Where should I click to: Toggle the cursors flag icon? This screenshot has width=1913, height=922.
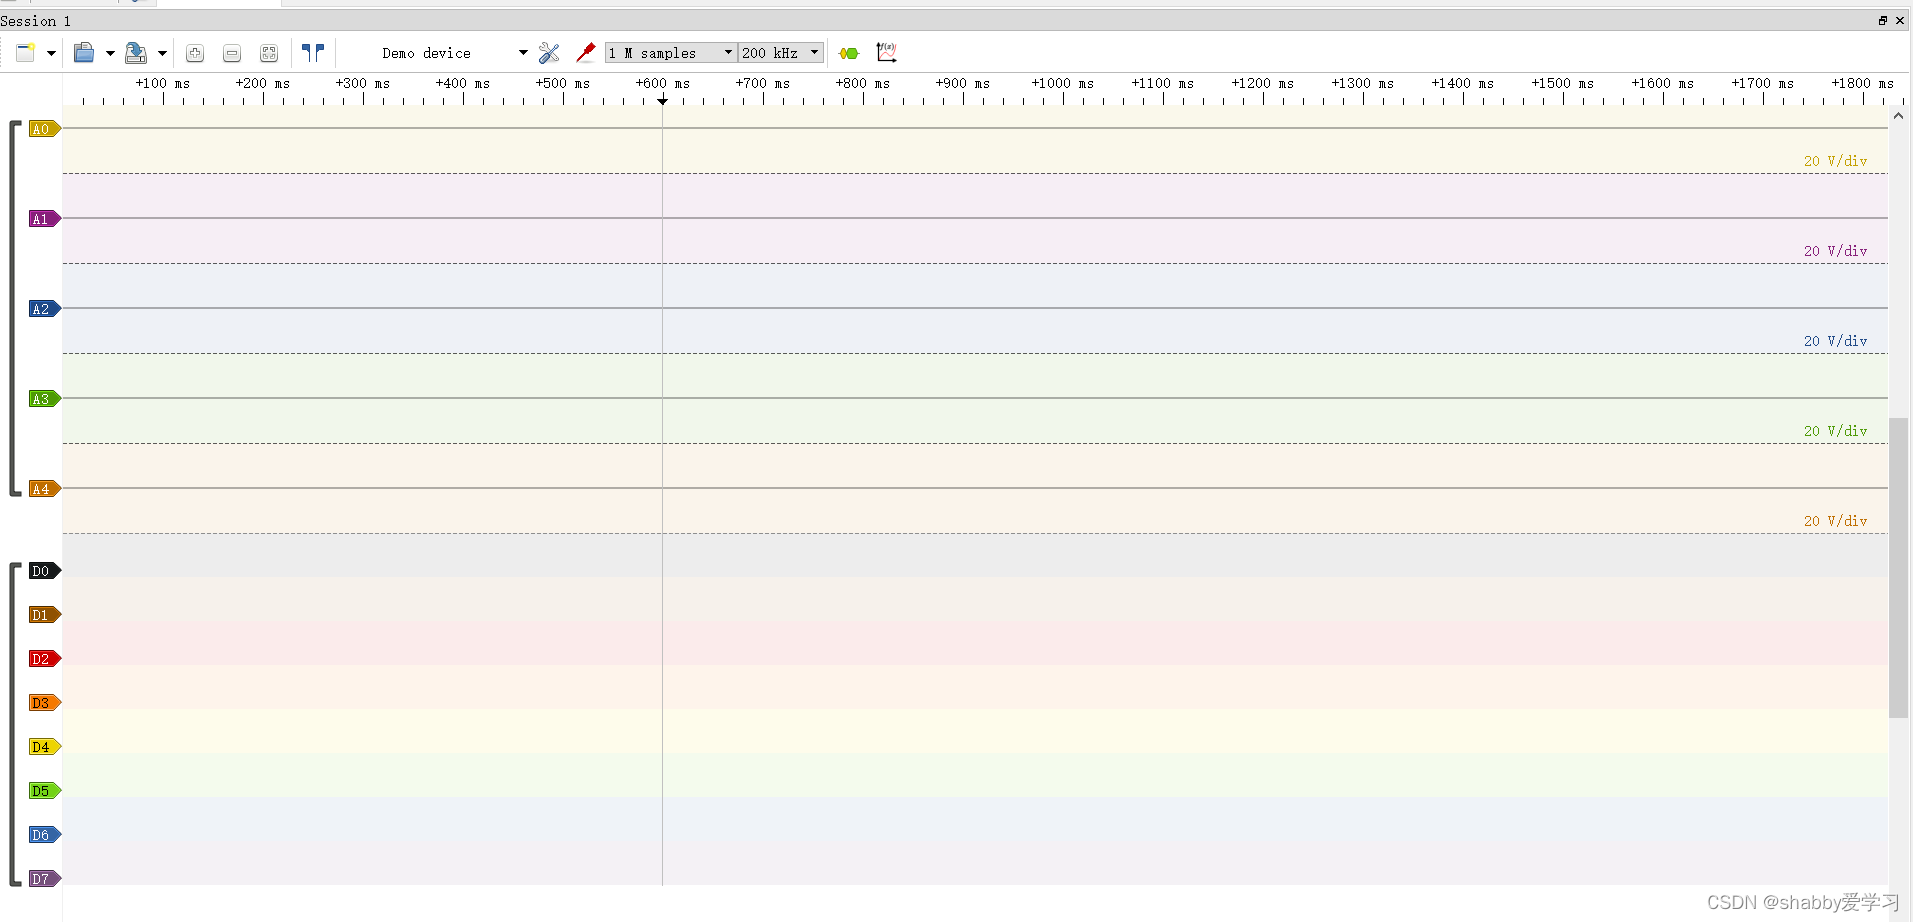[313, 52]
